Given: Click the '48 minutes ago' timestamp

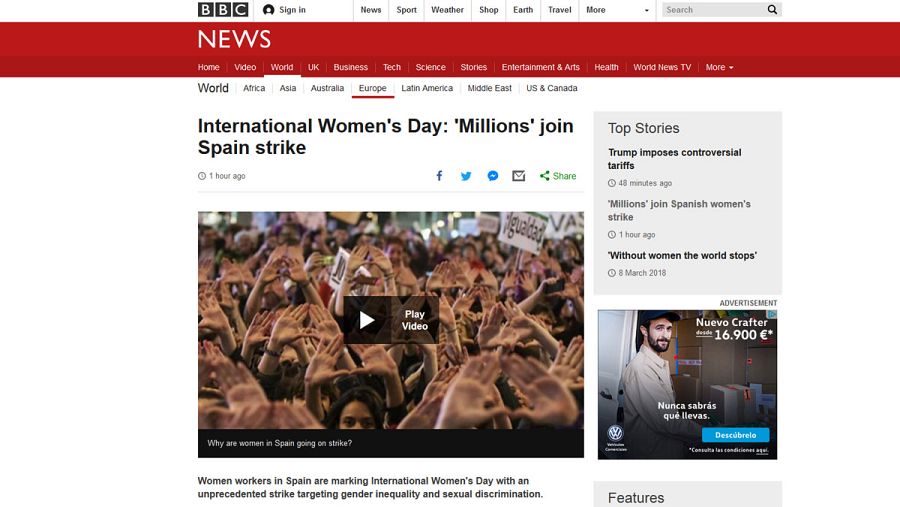Looking at the screenshot, I should (x=645, y=183).
